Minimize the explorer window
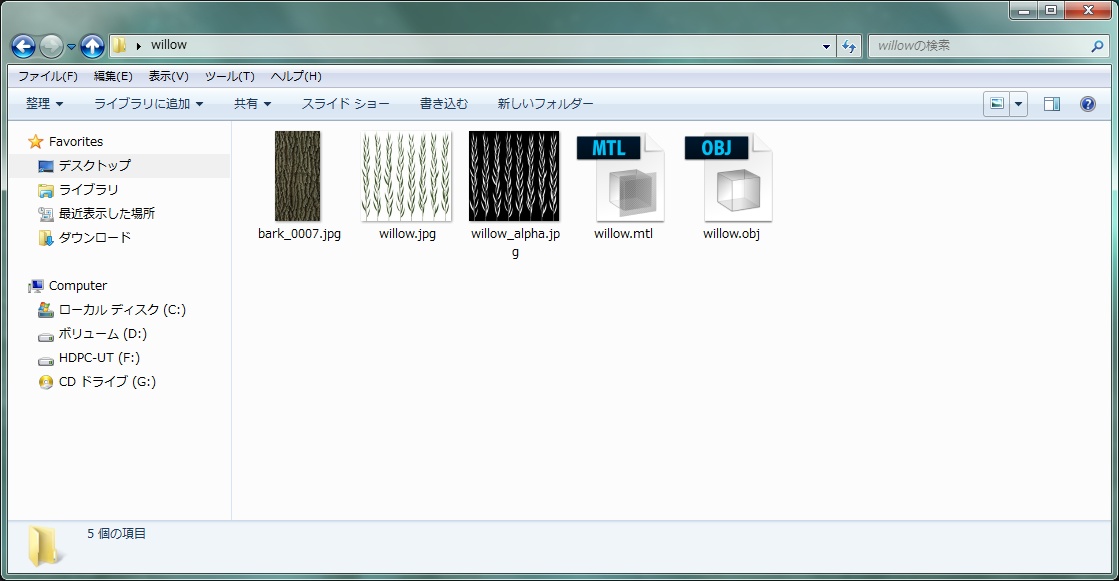The width and height of the screenshot is (1119, 581). pos(1025,10)
